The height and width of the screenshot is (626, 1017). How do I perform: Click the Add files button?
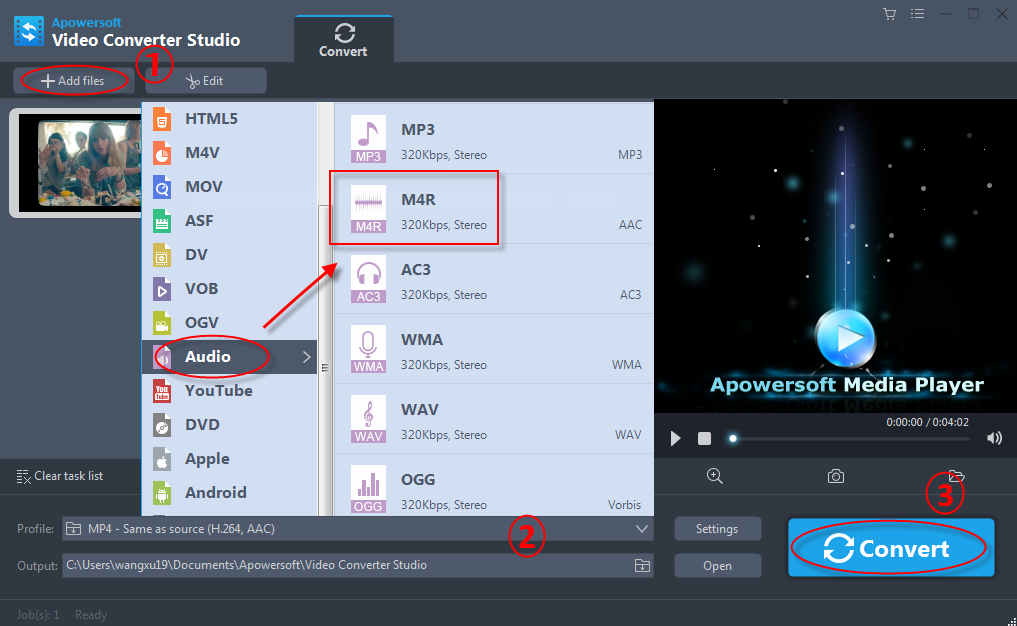[73, 80]
